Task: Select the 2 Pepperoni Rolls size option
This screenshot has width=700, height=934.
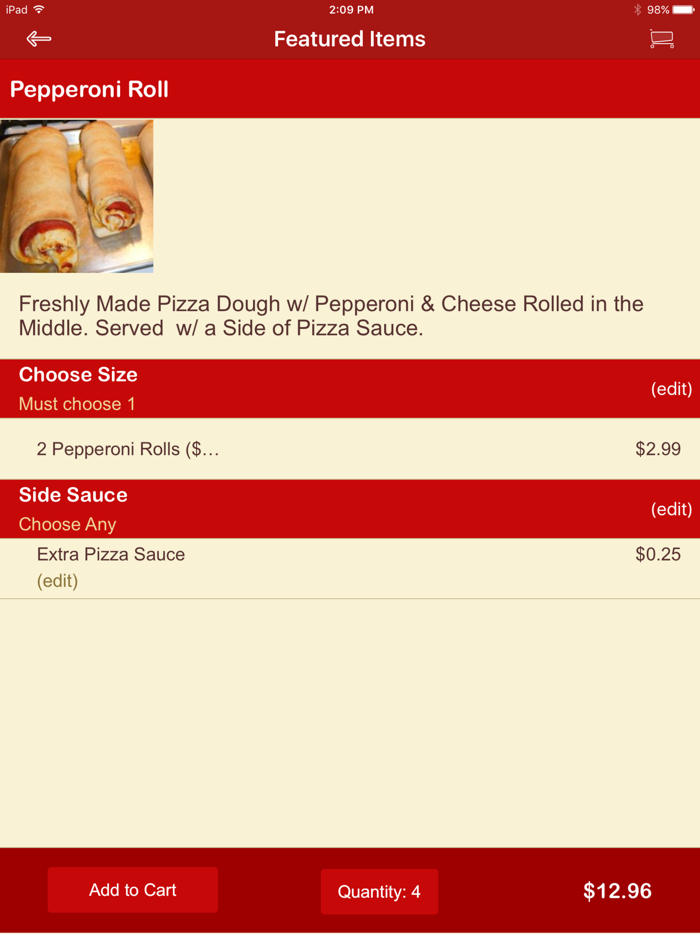Action: click(130, 449)
